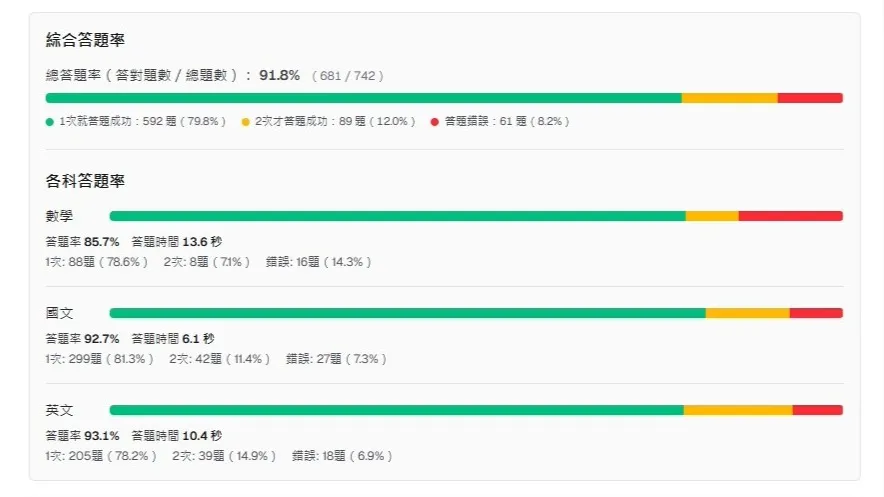Viewport: 884px width, 497px height.
Task: Click the green portion of 數學 bar
Action: (x=397, y=216)
